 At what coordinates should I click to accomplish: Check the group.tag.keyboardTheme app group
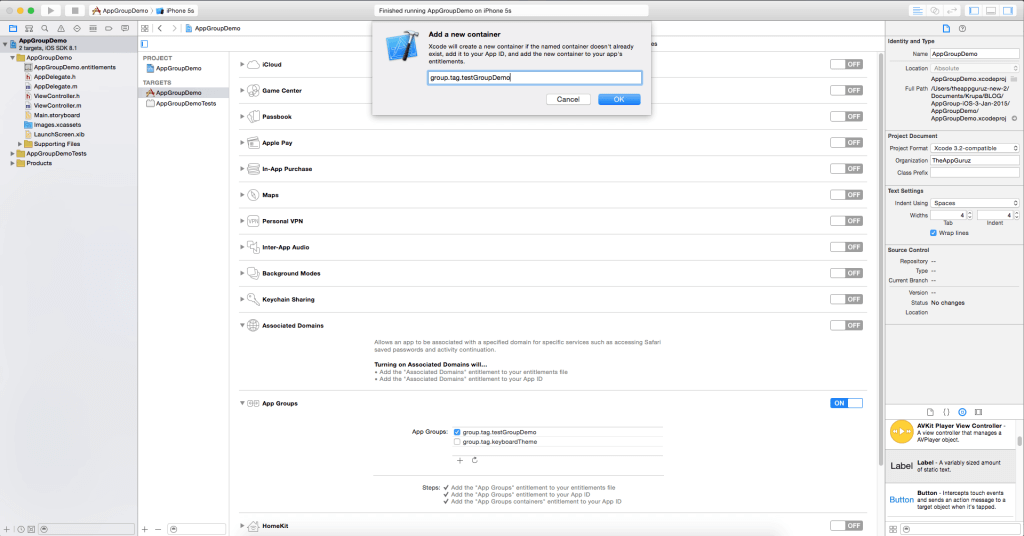(x=457, y=442)
